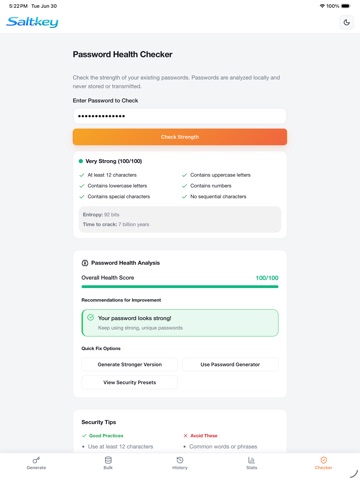The image size is (360, 480).
Task: Click Use Password Generator button
Action: tap(230, 364)
